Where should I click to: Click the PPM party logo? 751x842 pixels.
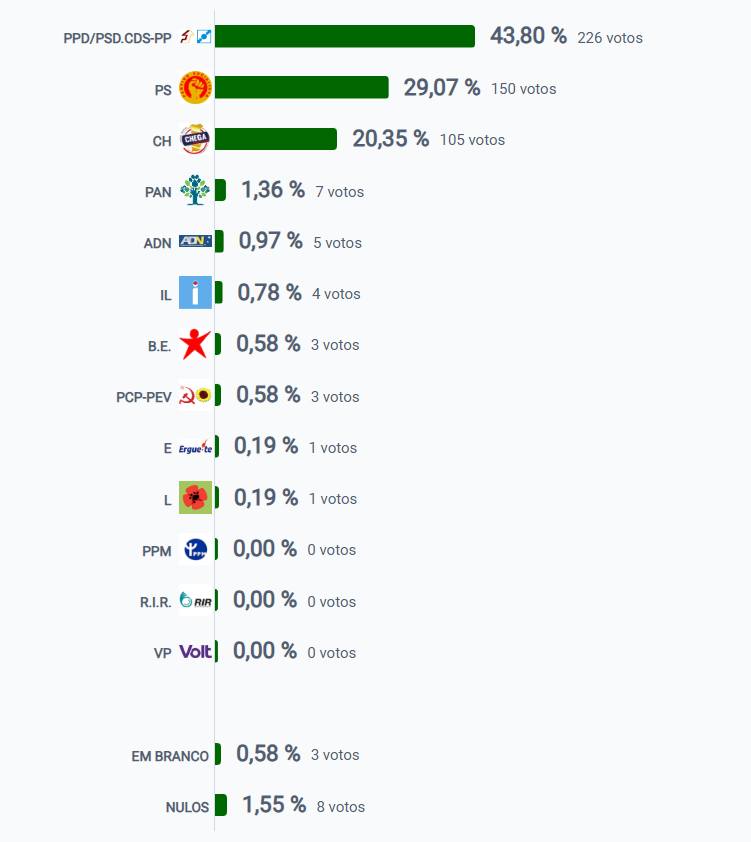click(195, 549)
